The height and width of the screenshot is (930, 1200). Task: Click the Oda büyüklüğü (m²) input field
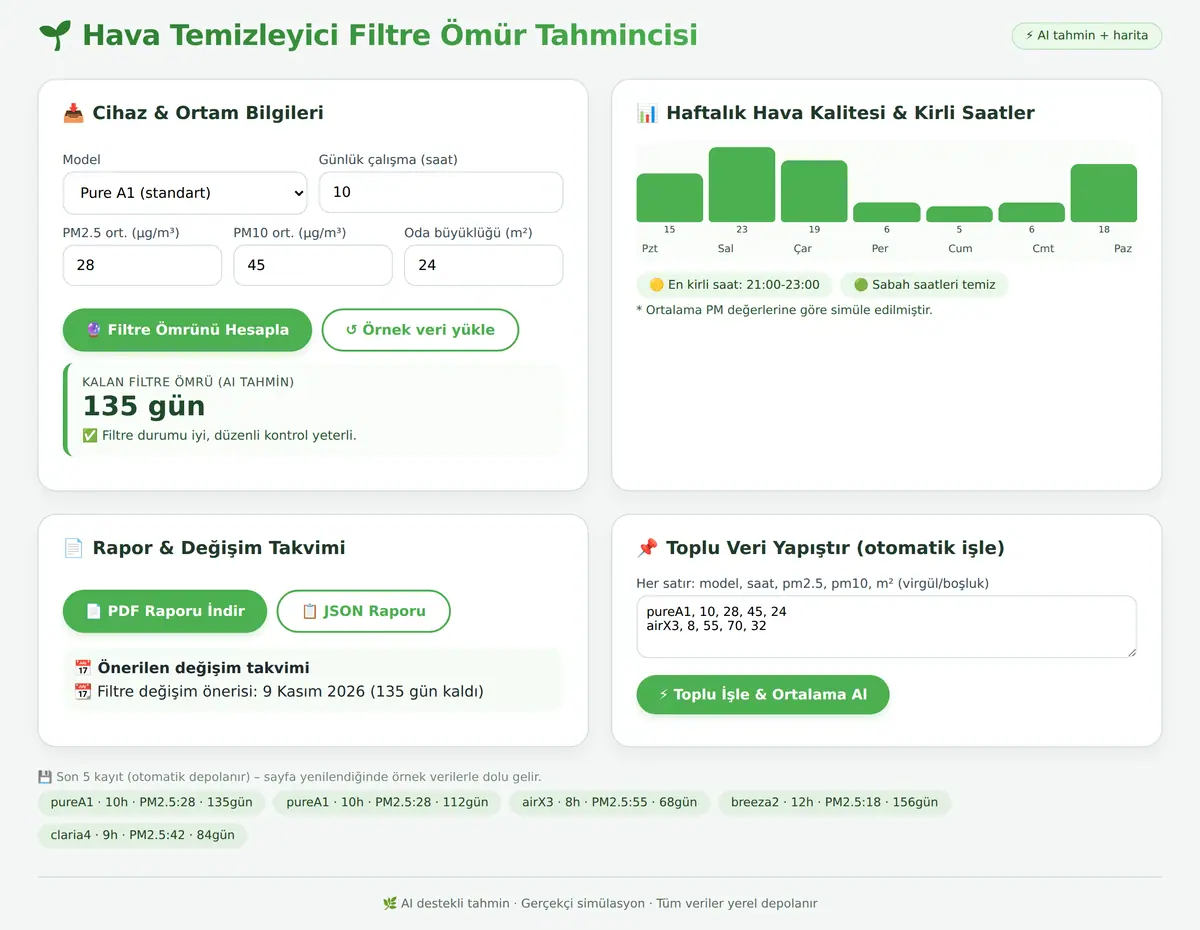click(x=484, y=265)
